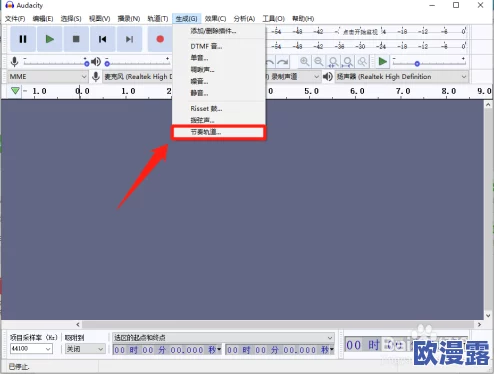Click recording volume slider knob
This screenshot has height=374, width=494.
(87, 63)
